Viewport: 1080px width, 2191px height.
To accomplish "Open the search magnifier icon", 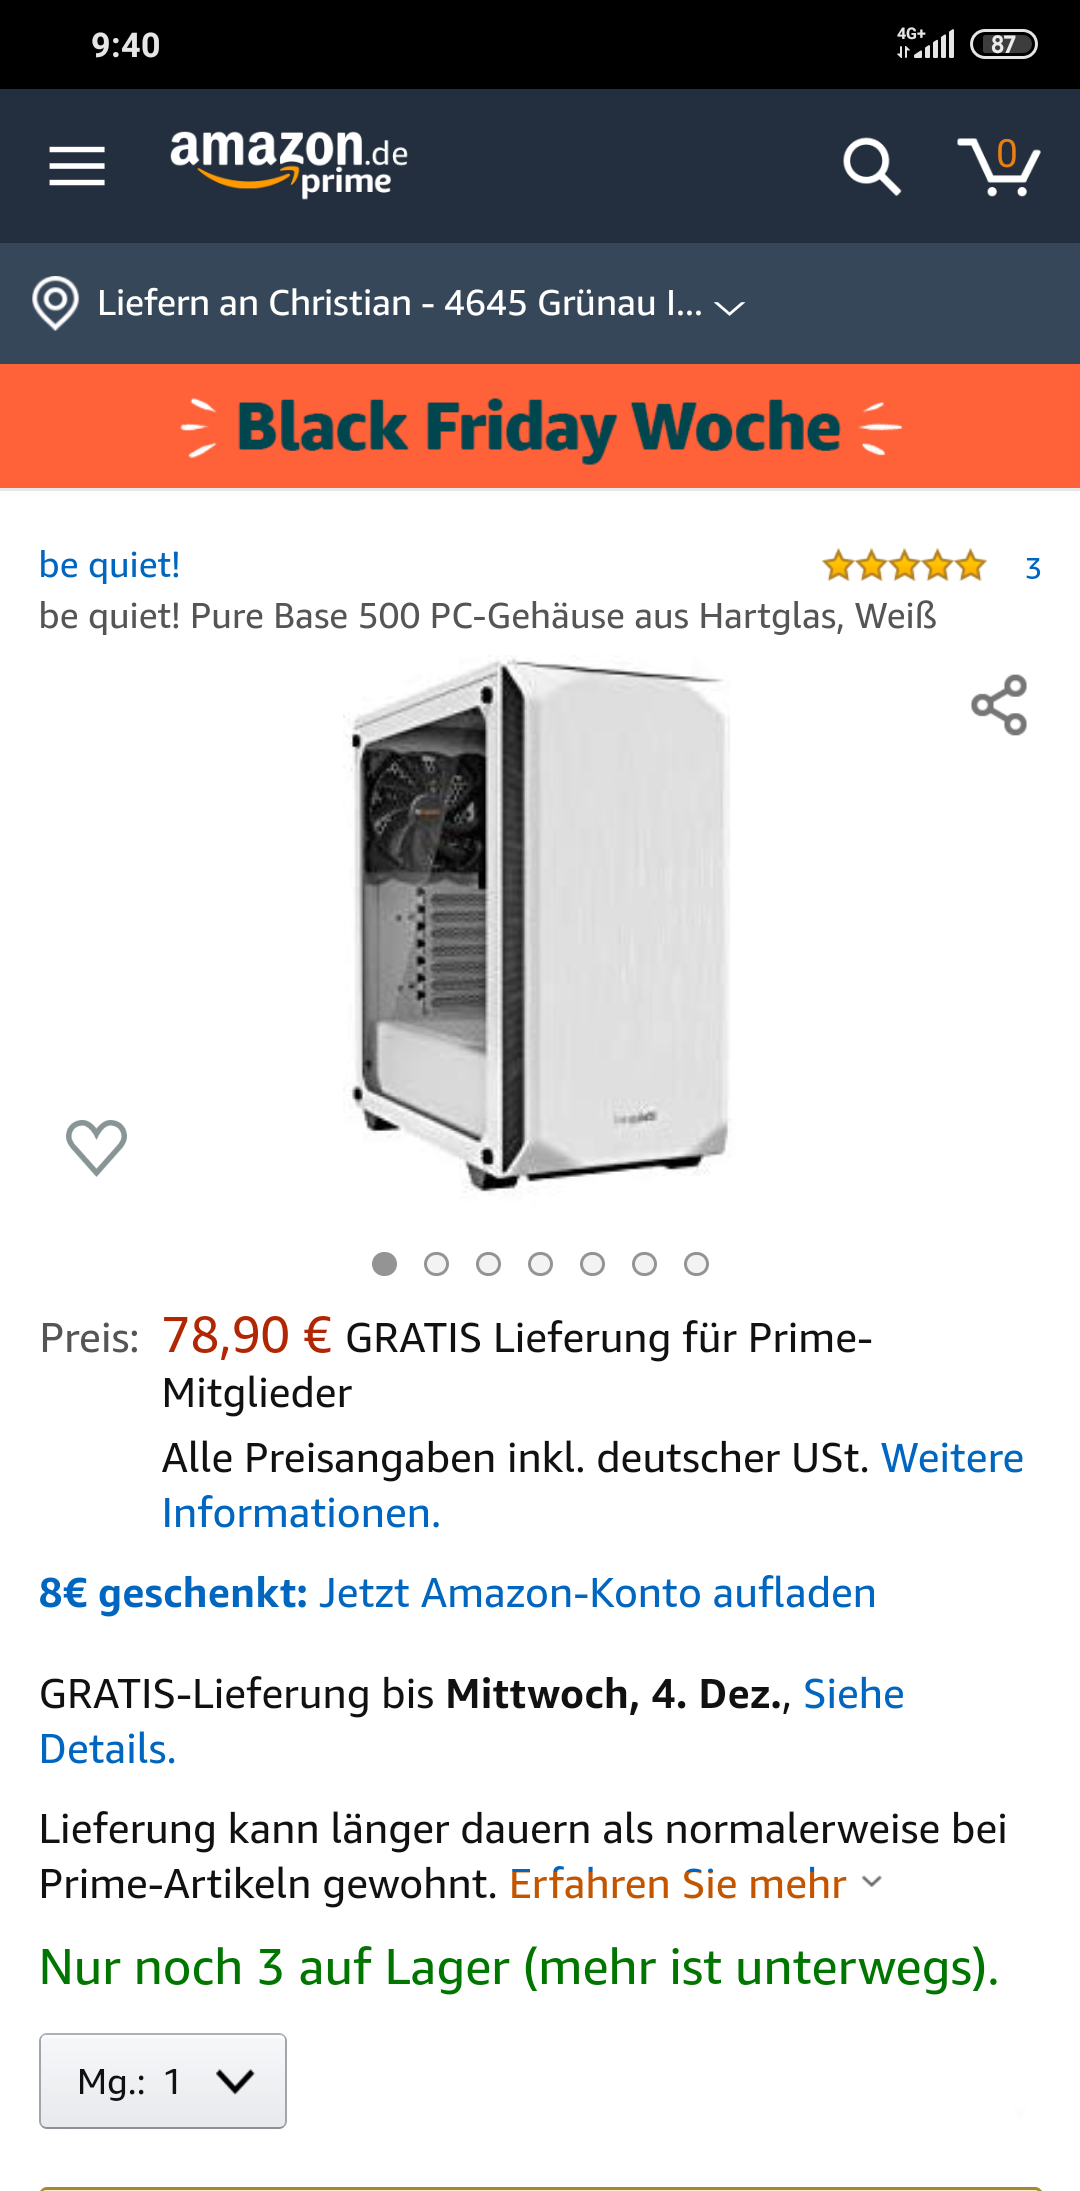I will point(871,166).
